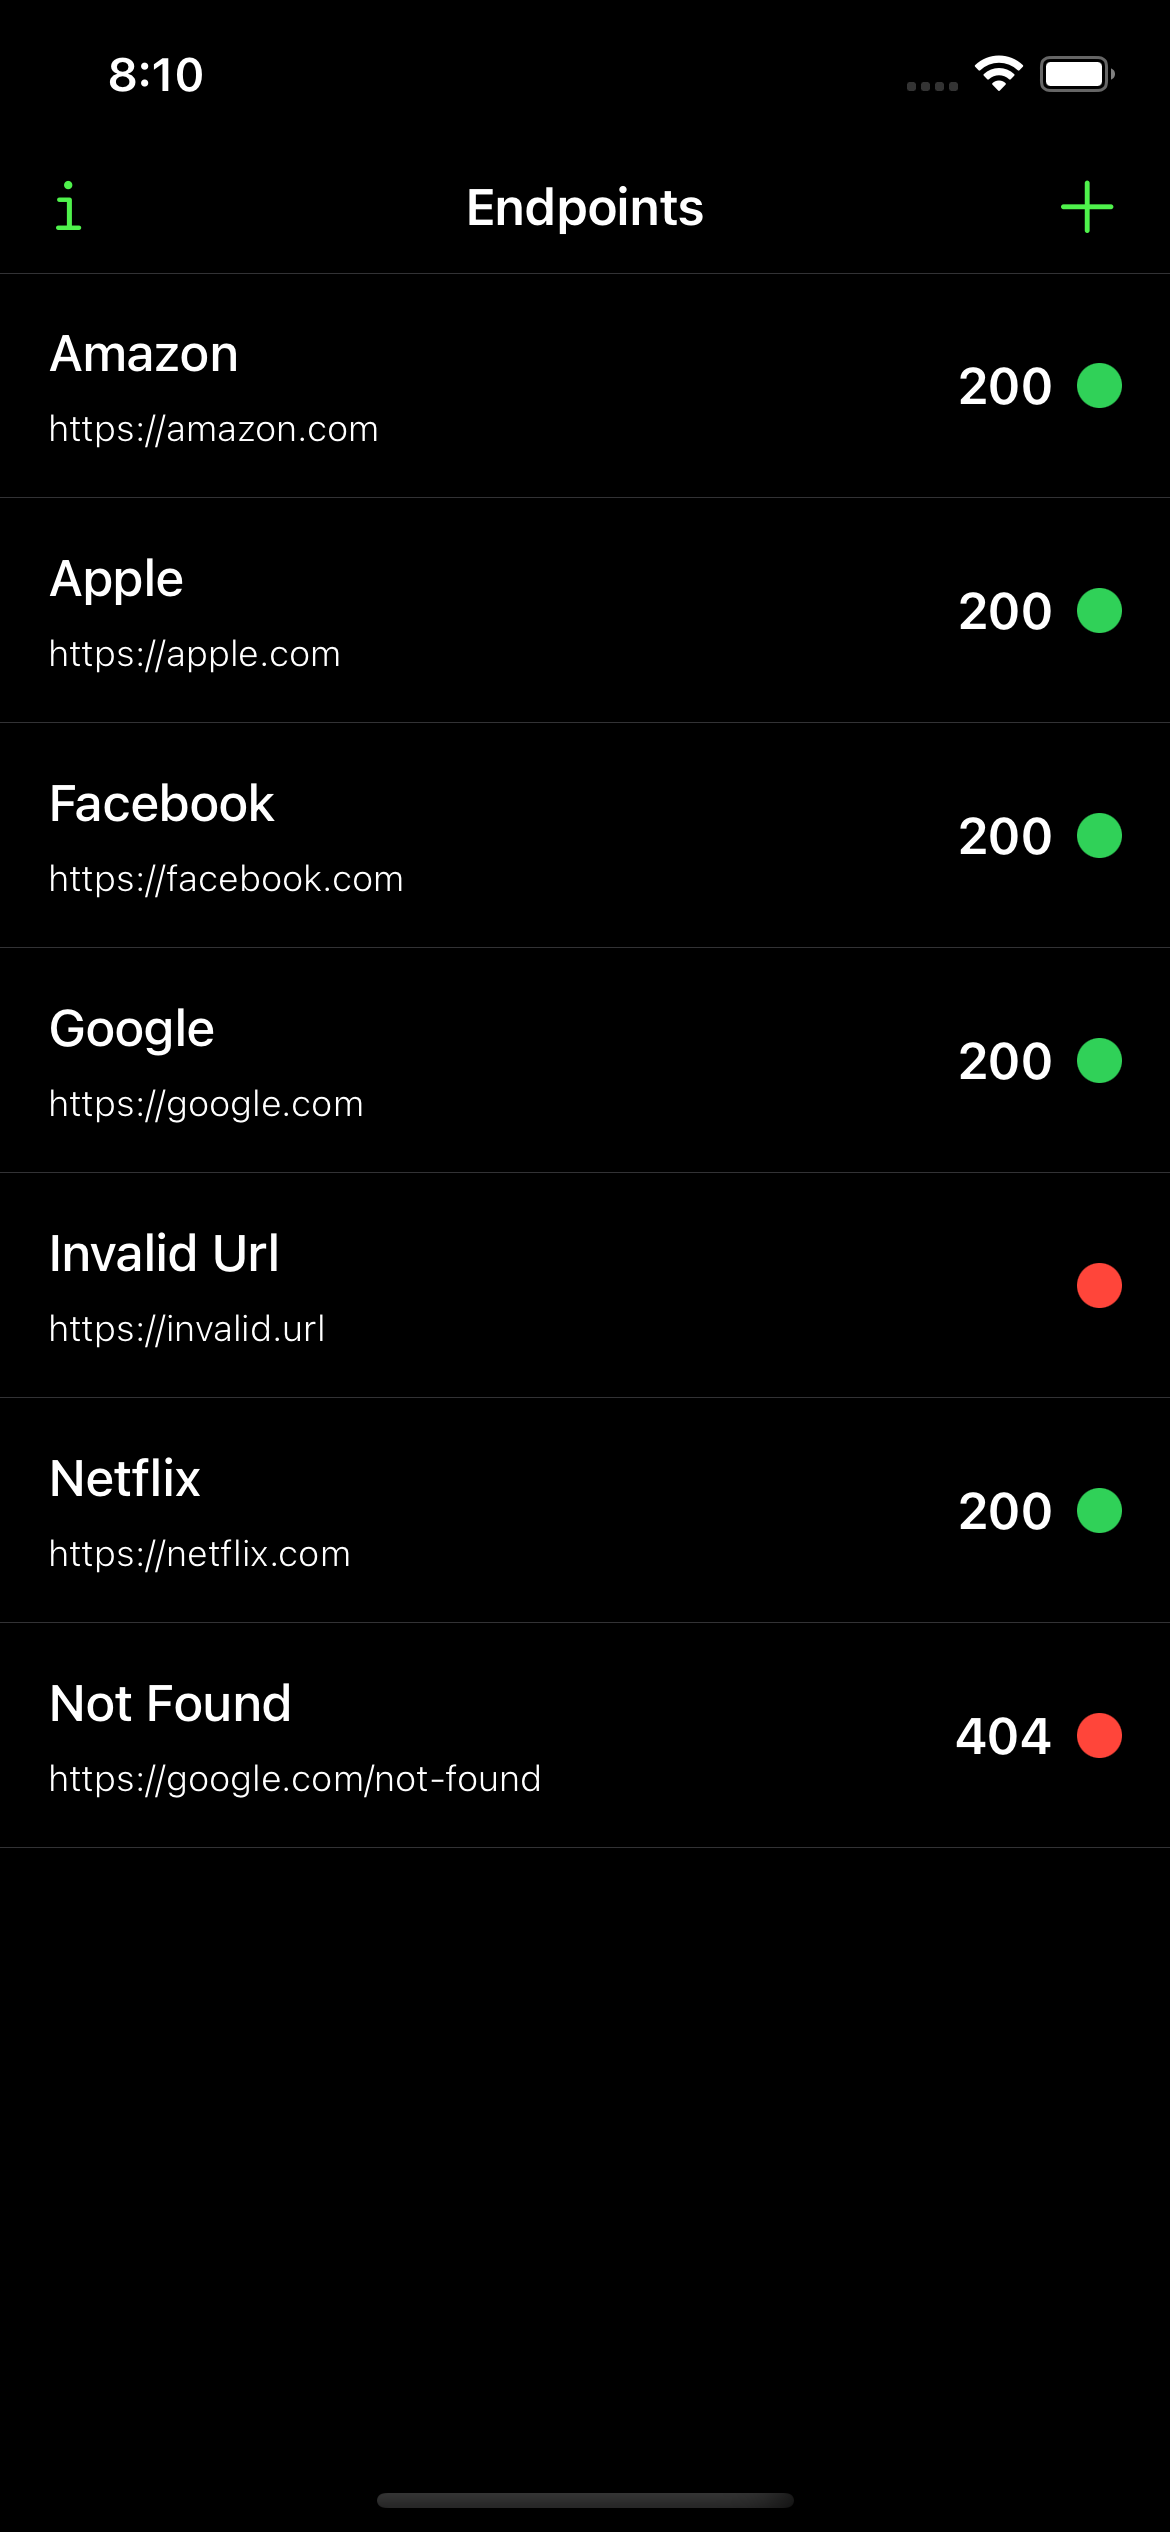Click Not Found's red status dot
Viewport: 1170px width, 2532px height.
pos(1099,1736)
